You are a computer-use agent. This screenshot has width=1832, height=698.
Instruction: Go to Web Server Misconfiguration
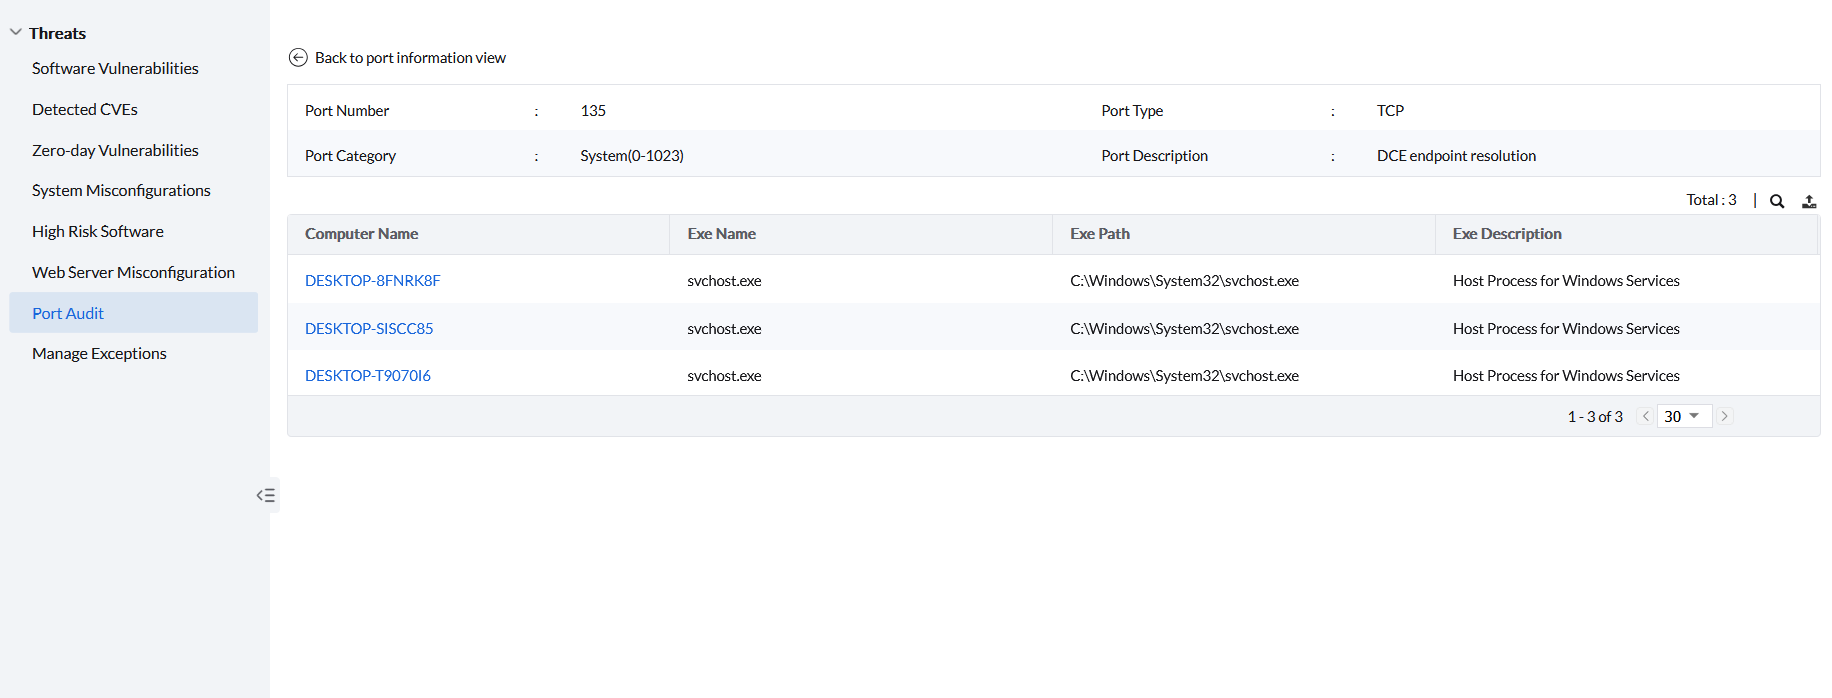coord(133,272)
